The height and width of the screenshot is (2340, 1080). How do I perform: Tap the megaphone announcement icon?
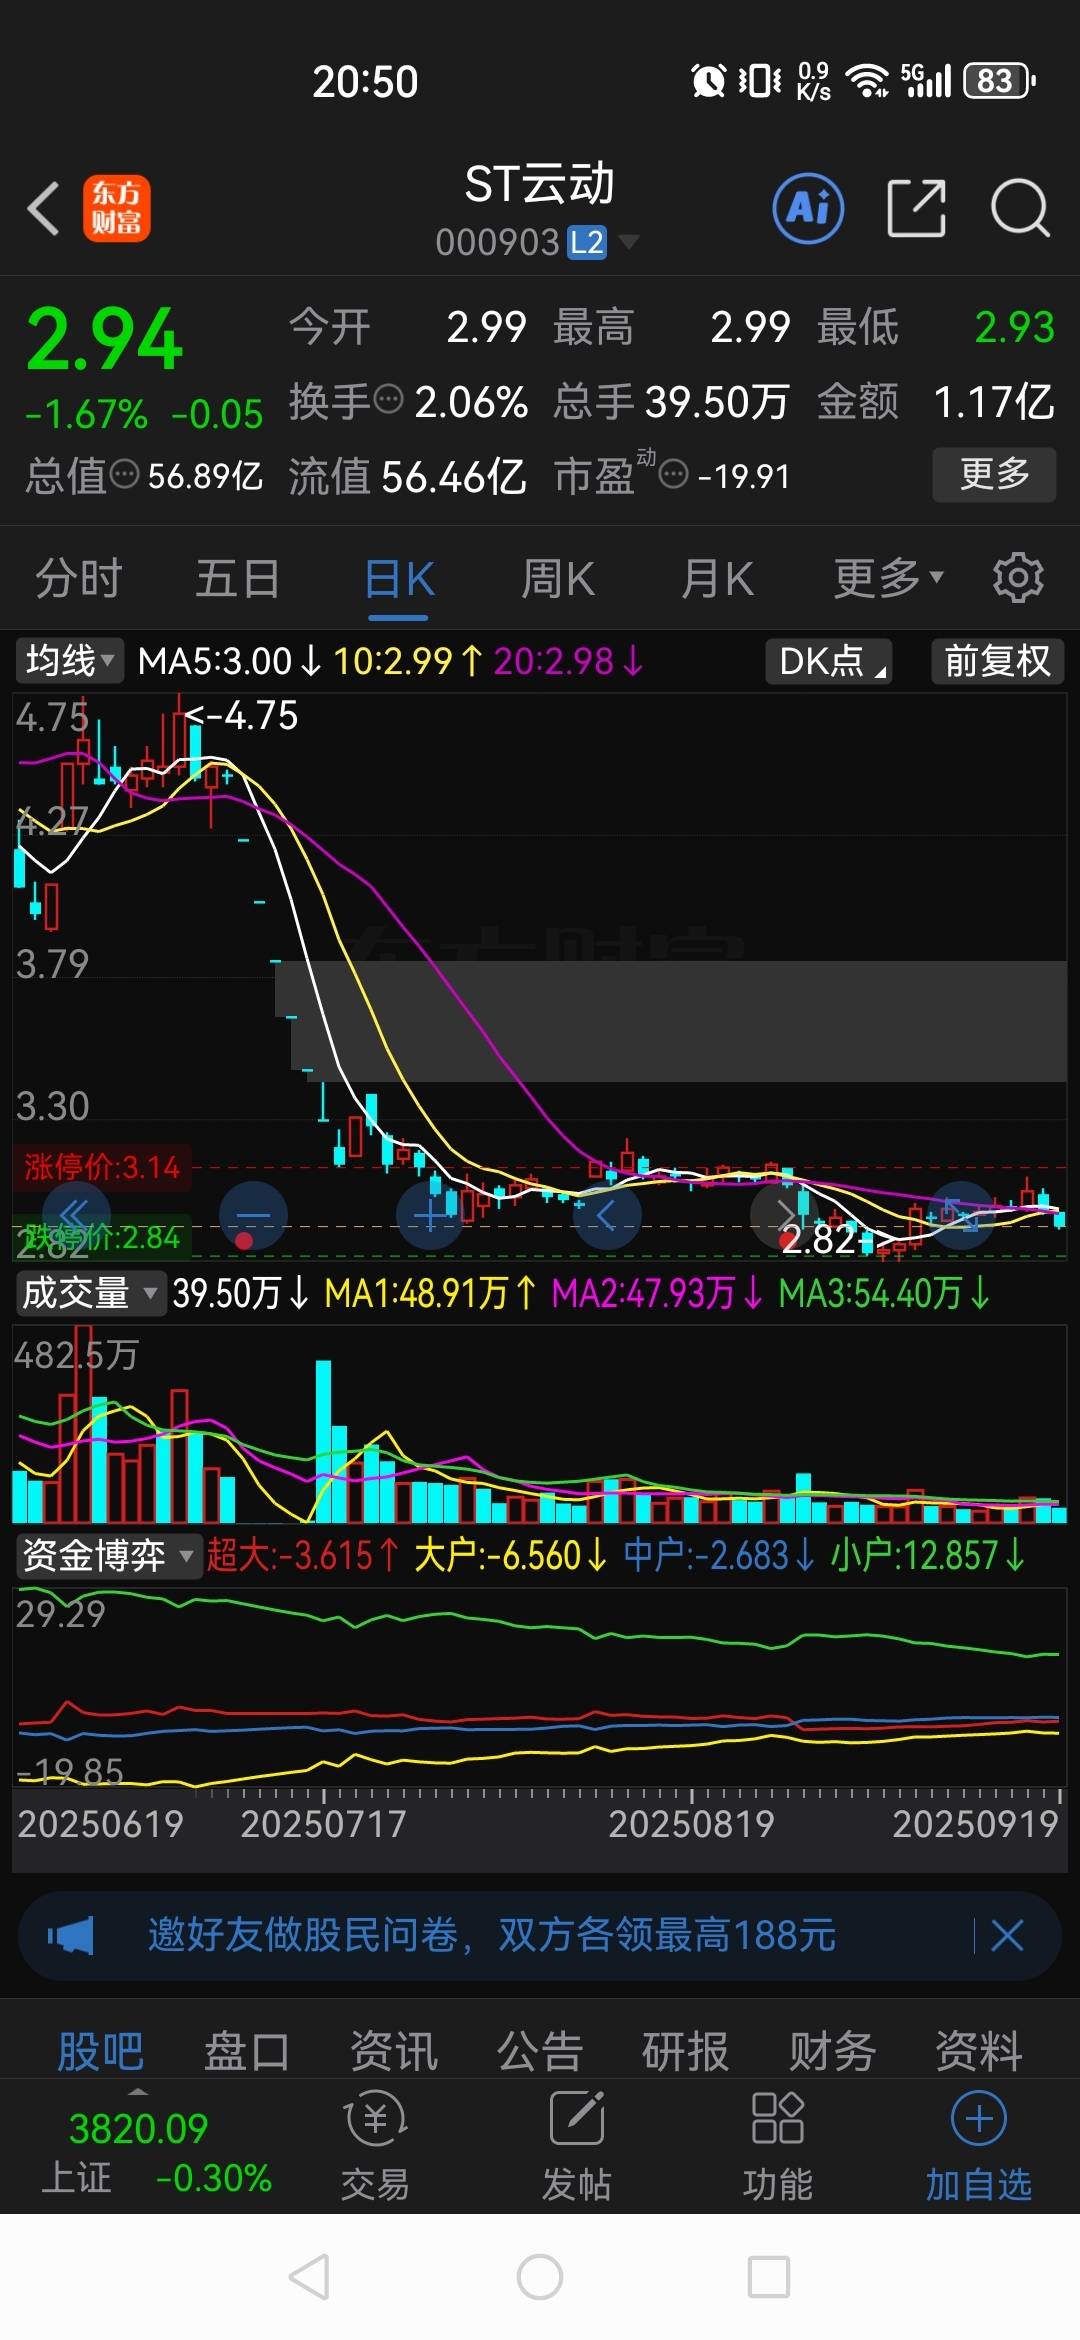point(72,1935)
